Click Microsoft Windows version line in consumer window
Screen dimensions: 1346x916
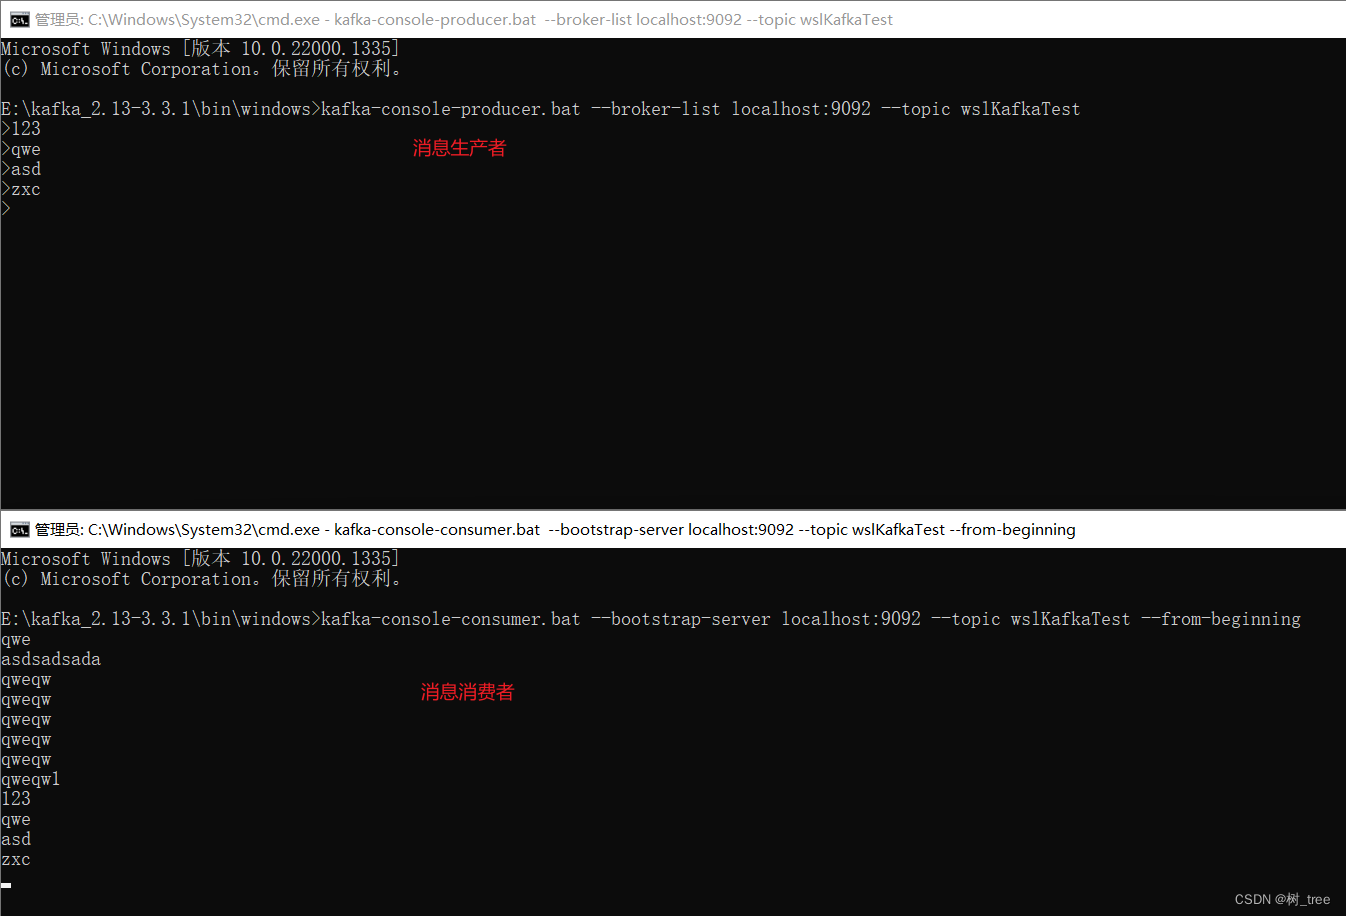pos(200,559)
